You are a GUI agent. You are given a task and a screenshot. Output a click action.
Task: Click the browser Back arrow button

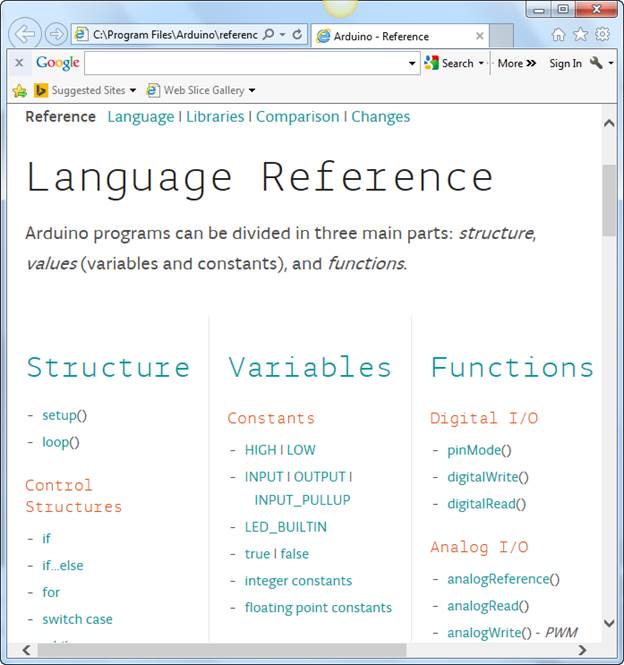coord(25,34)
